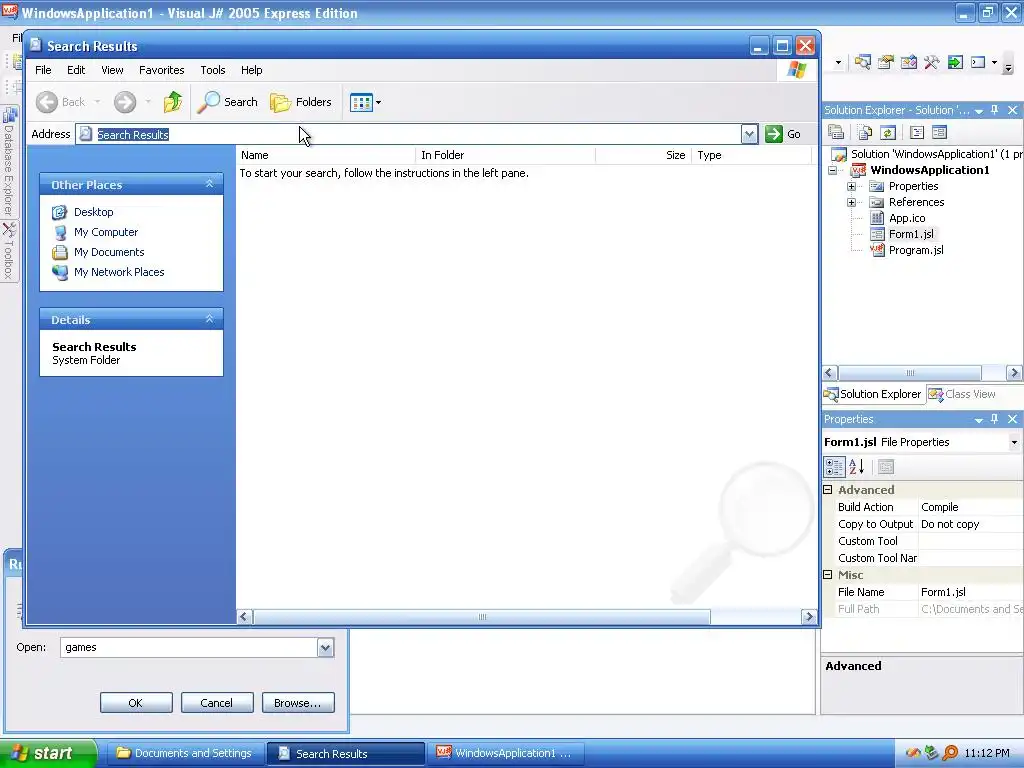Screen dimensions: 1024x768
Task: Open Desktop in Other Places
Action: [93, 212]
